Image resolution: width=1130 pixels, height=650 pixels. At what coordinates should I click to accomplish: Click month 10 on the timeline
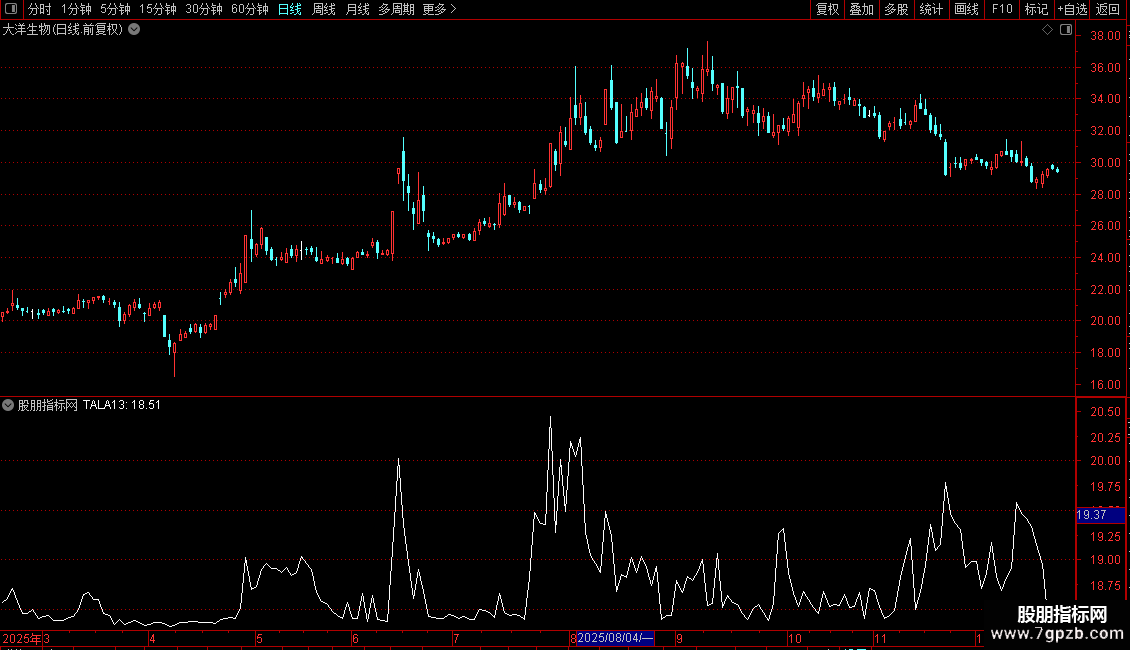click(x=794, y=638)
